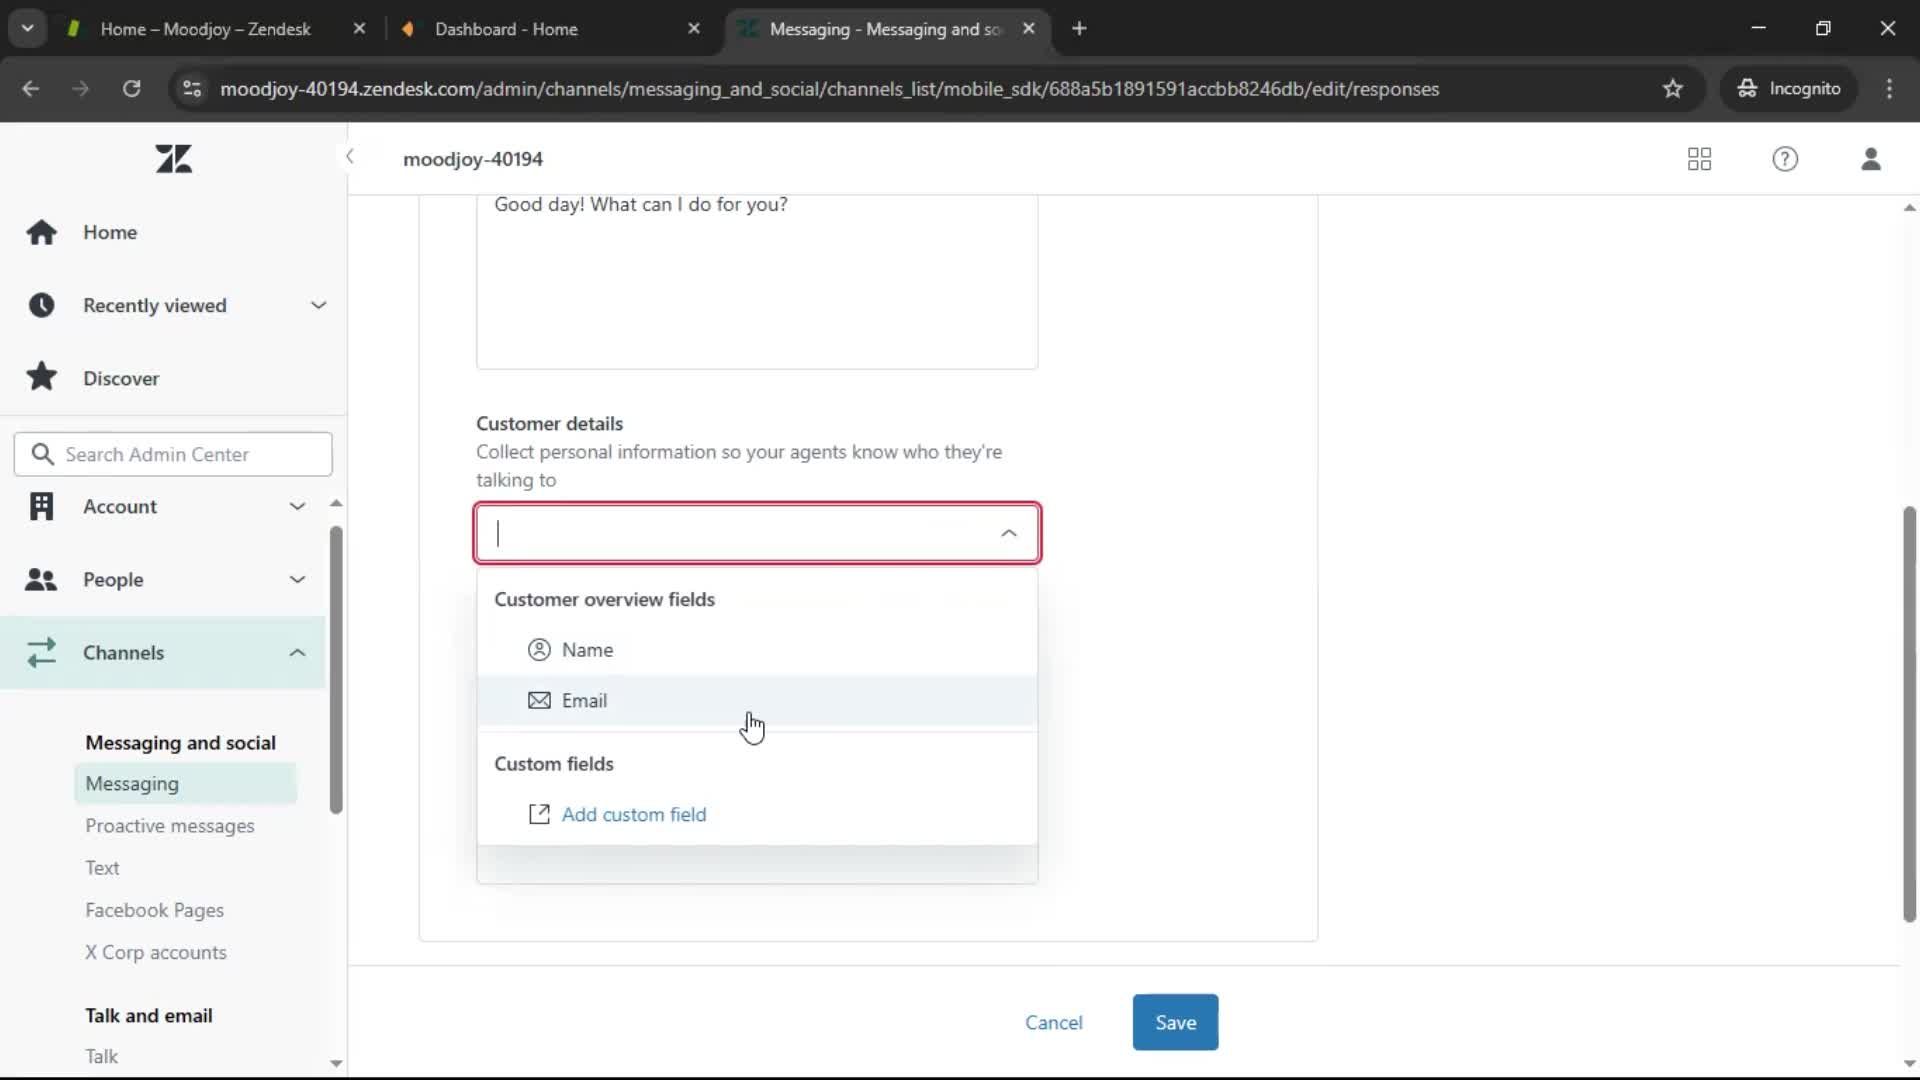Screen dimensions: 1920x1080
Task: Select the Name field option
Action: click(x=757, y=650)
